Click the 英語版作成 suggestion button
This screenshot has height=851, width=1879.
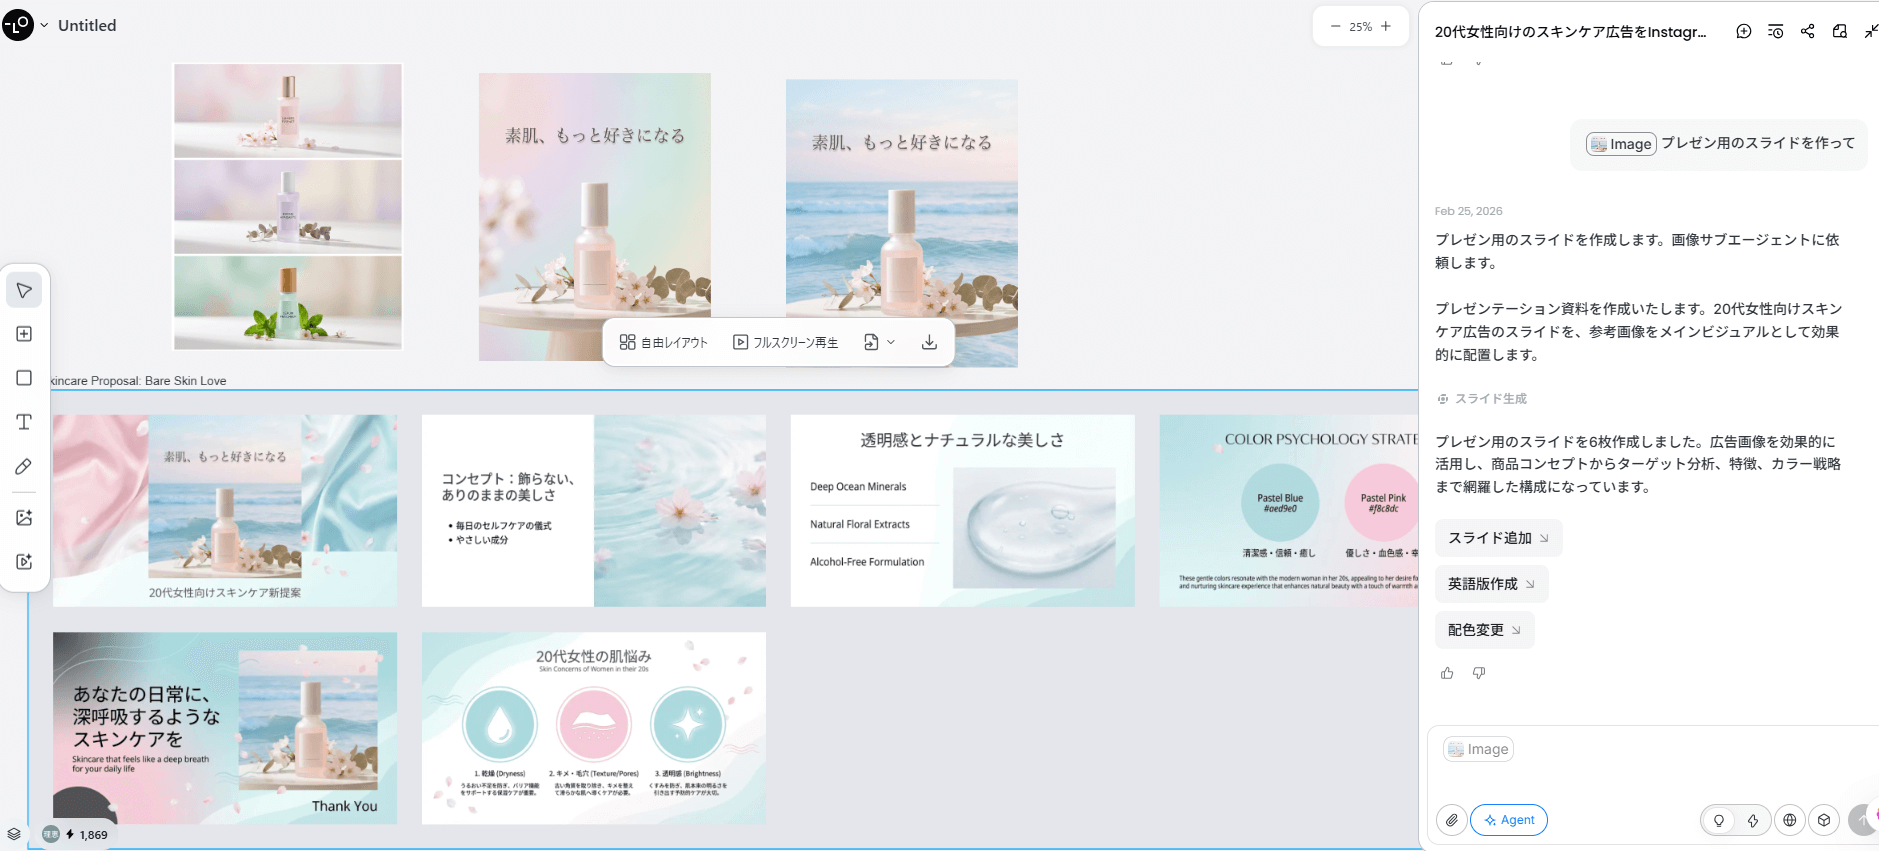[1491, 584]
